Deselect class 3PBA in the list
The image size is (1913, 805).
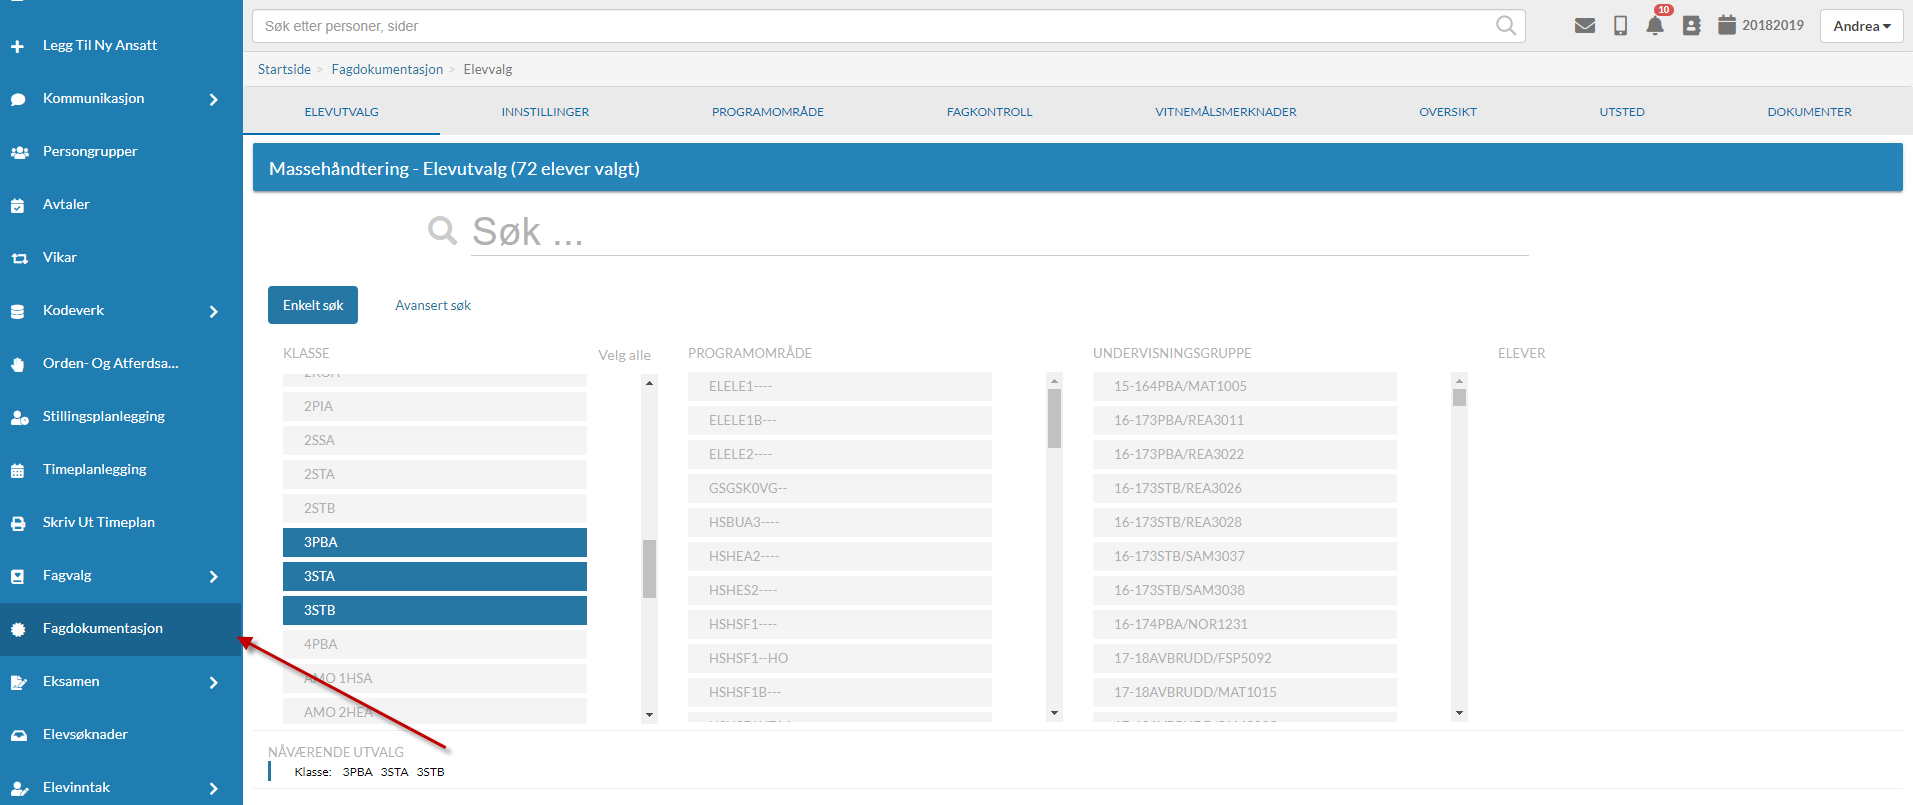(x=435, y=542)
